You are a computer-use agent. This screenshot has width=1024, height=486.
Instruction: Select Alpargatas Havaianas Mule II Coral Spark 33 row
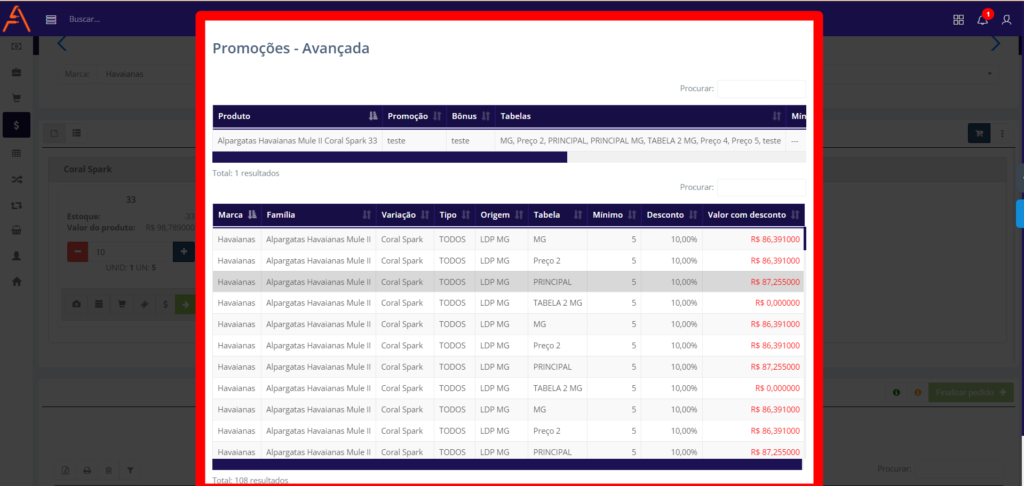509,140
